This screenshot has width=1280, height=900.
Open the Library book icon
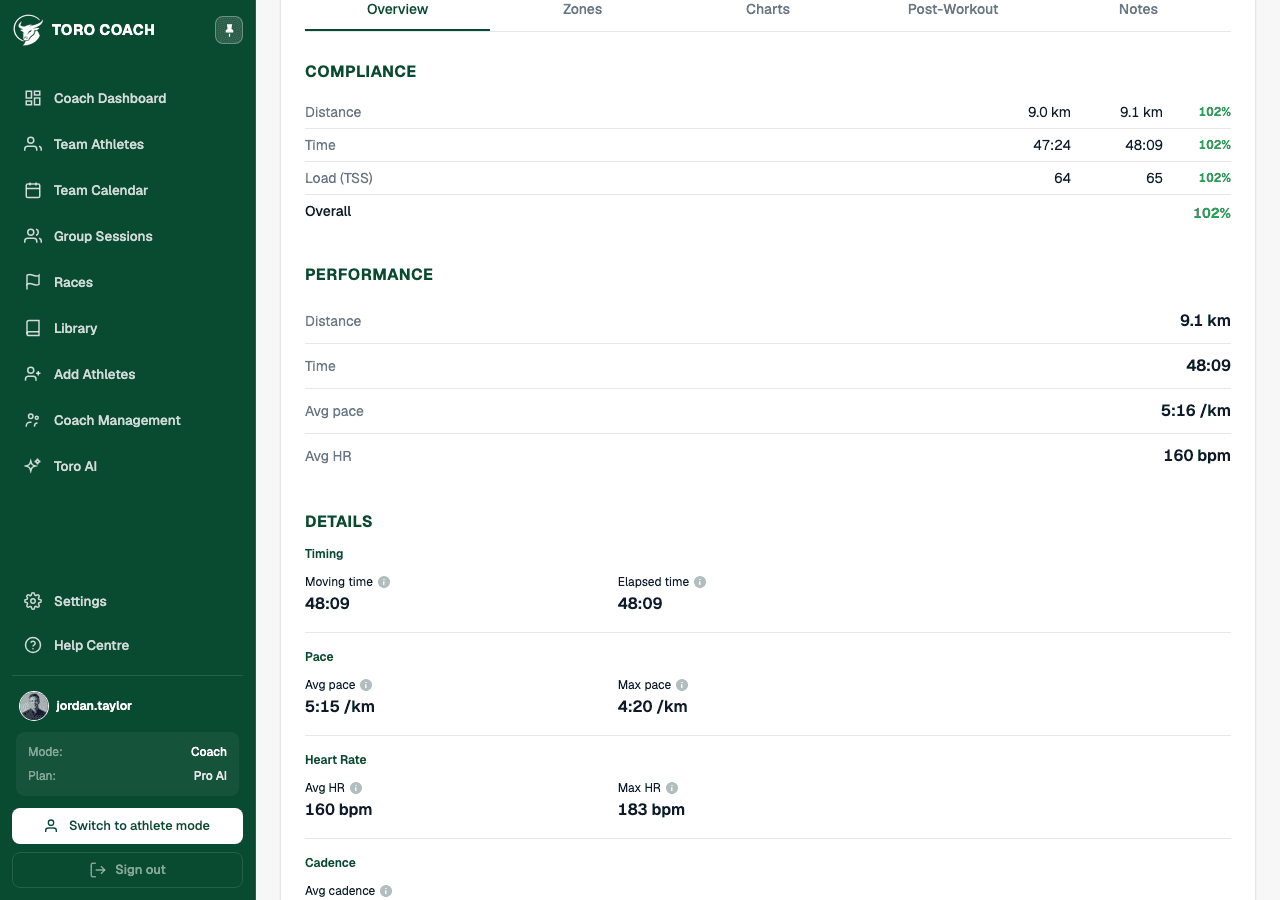click(33, 328)
